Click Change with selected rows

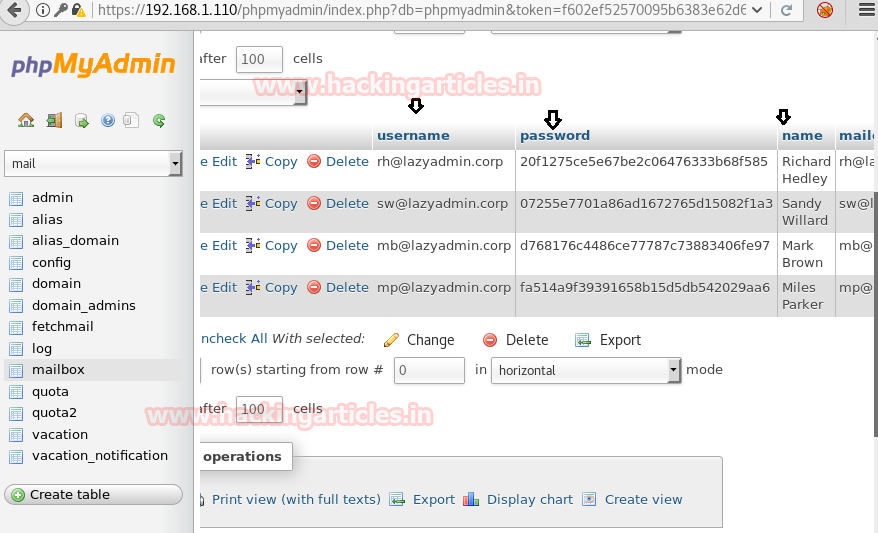pos(419,340)
